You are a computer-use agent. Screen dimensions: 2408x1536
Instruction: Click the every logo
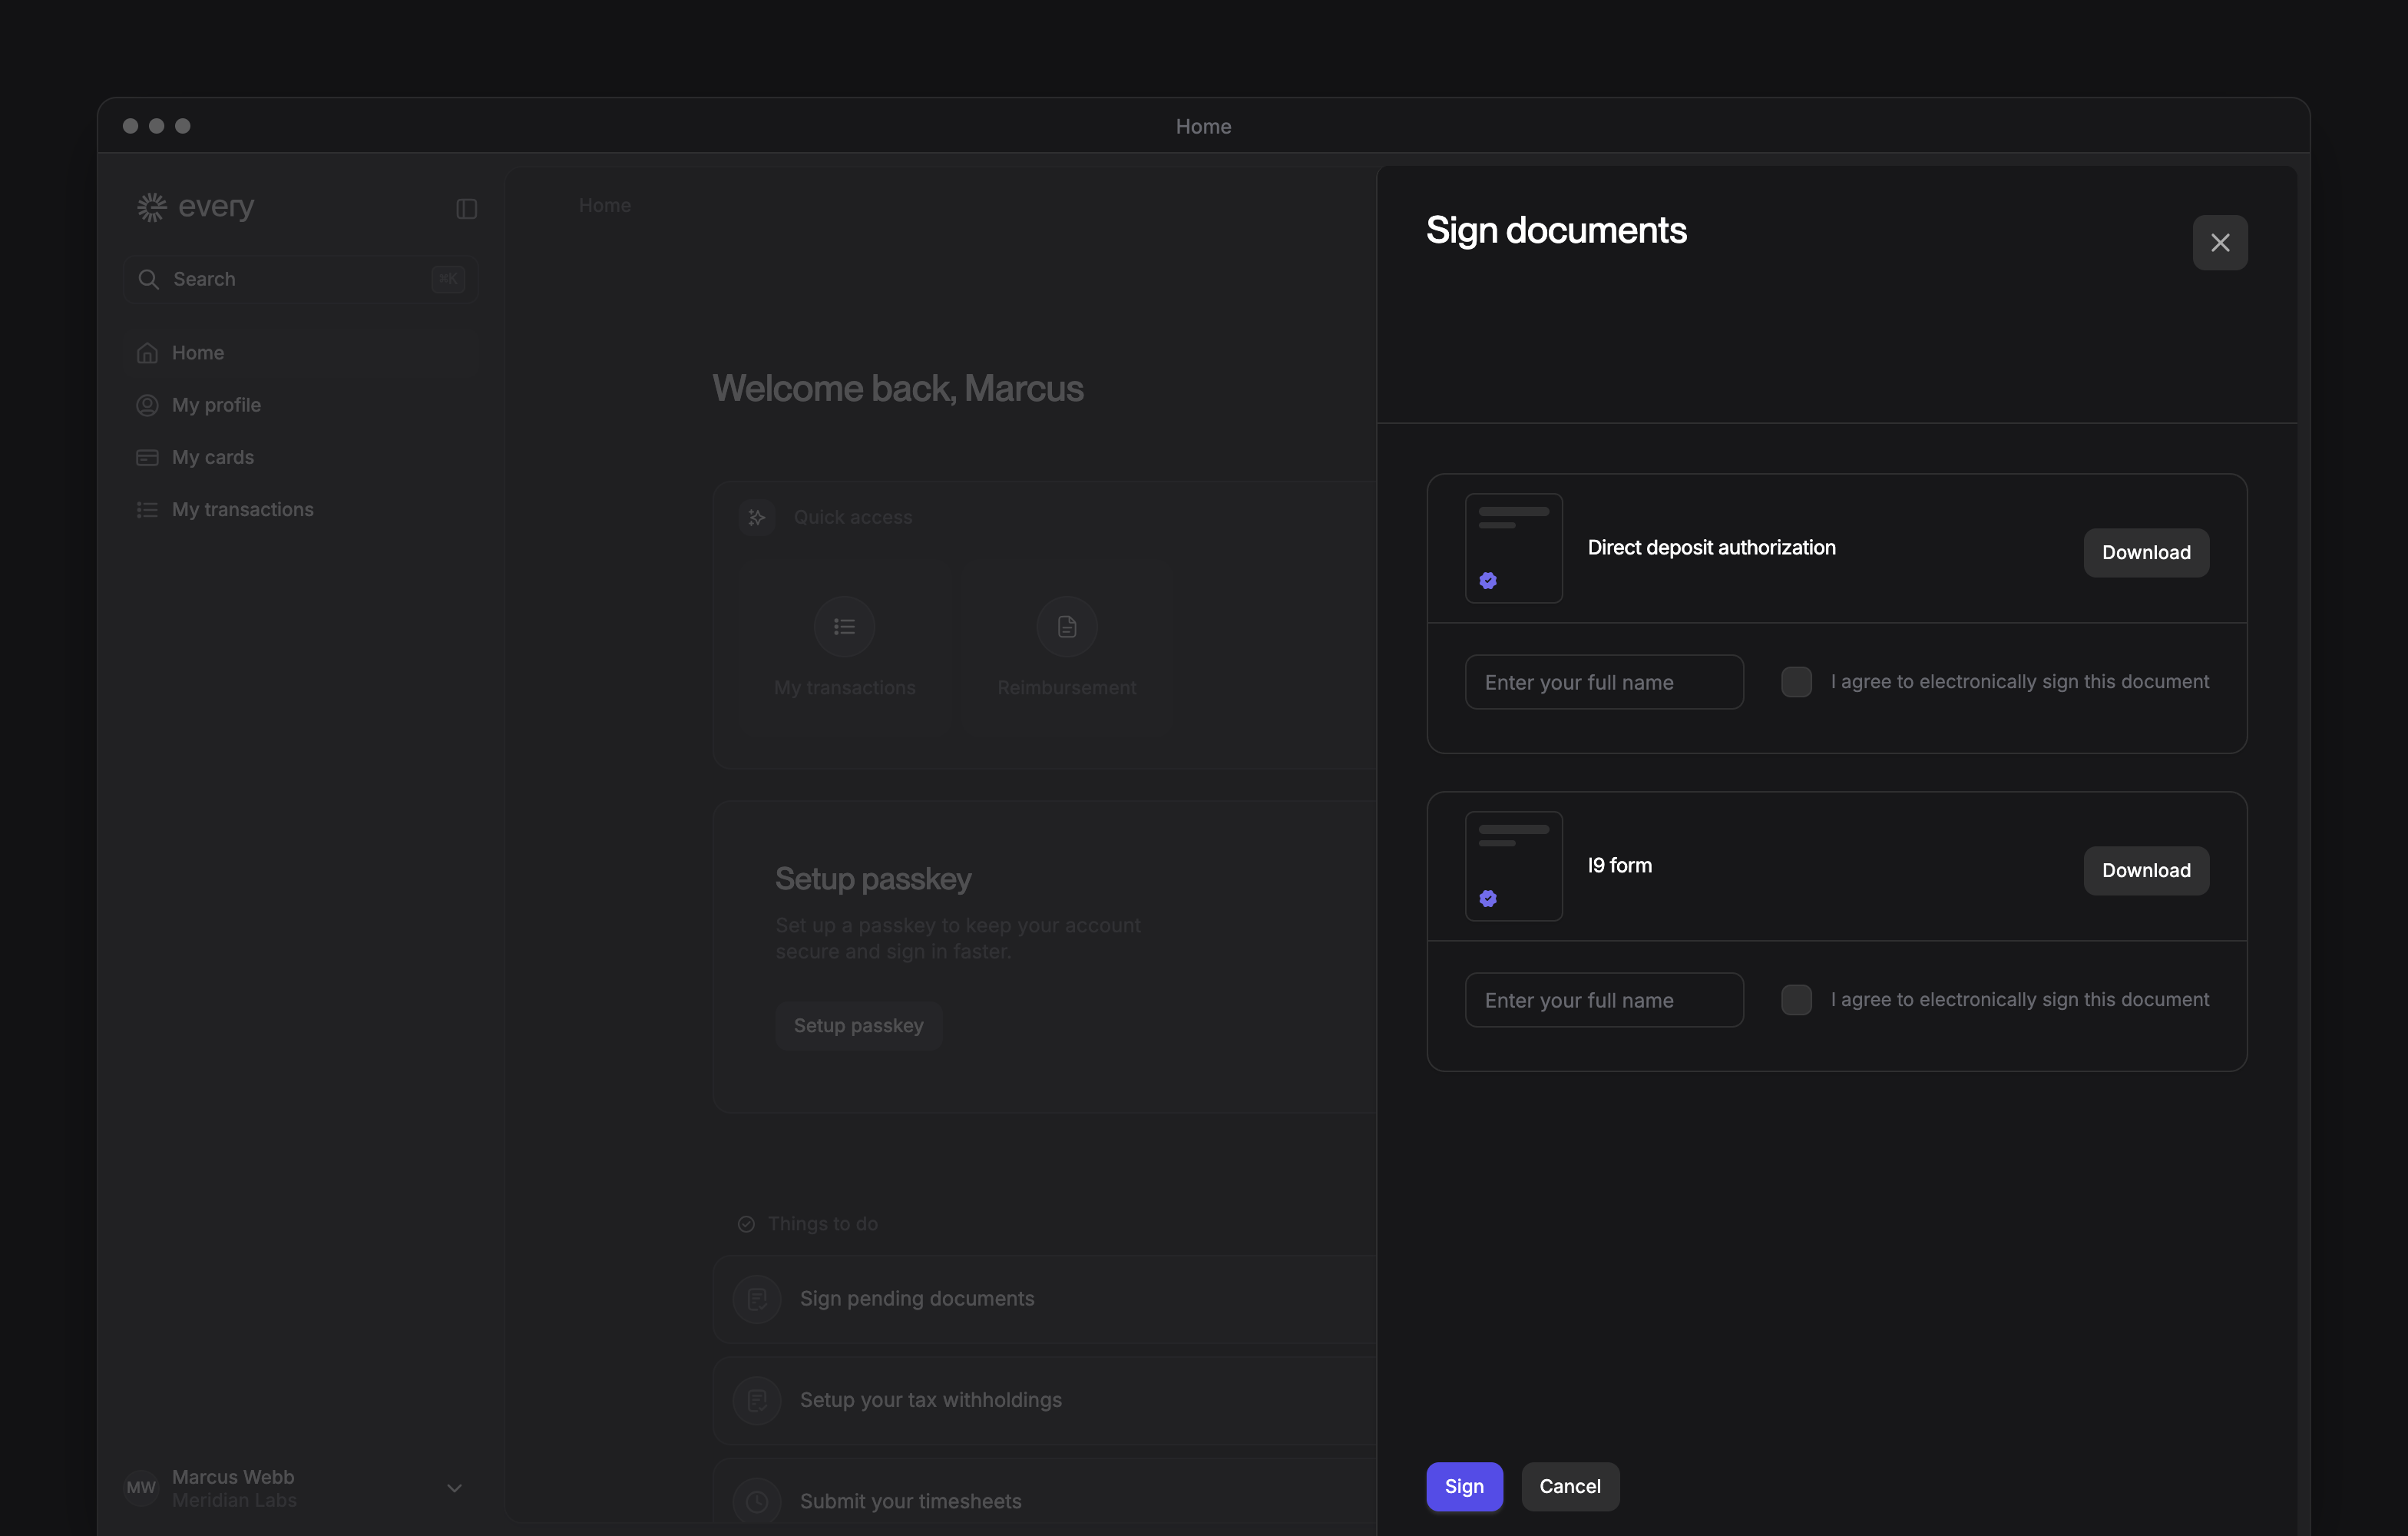point(195,207)
